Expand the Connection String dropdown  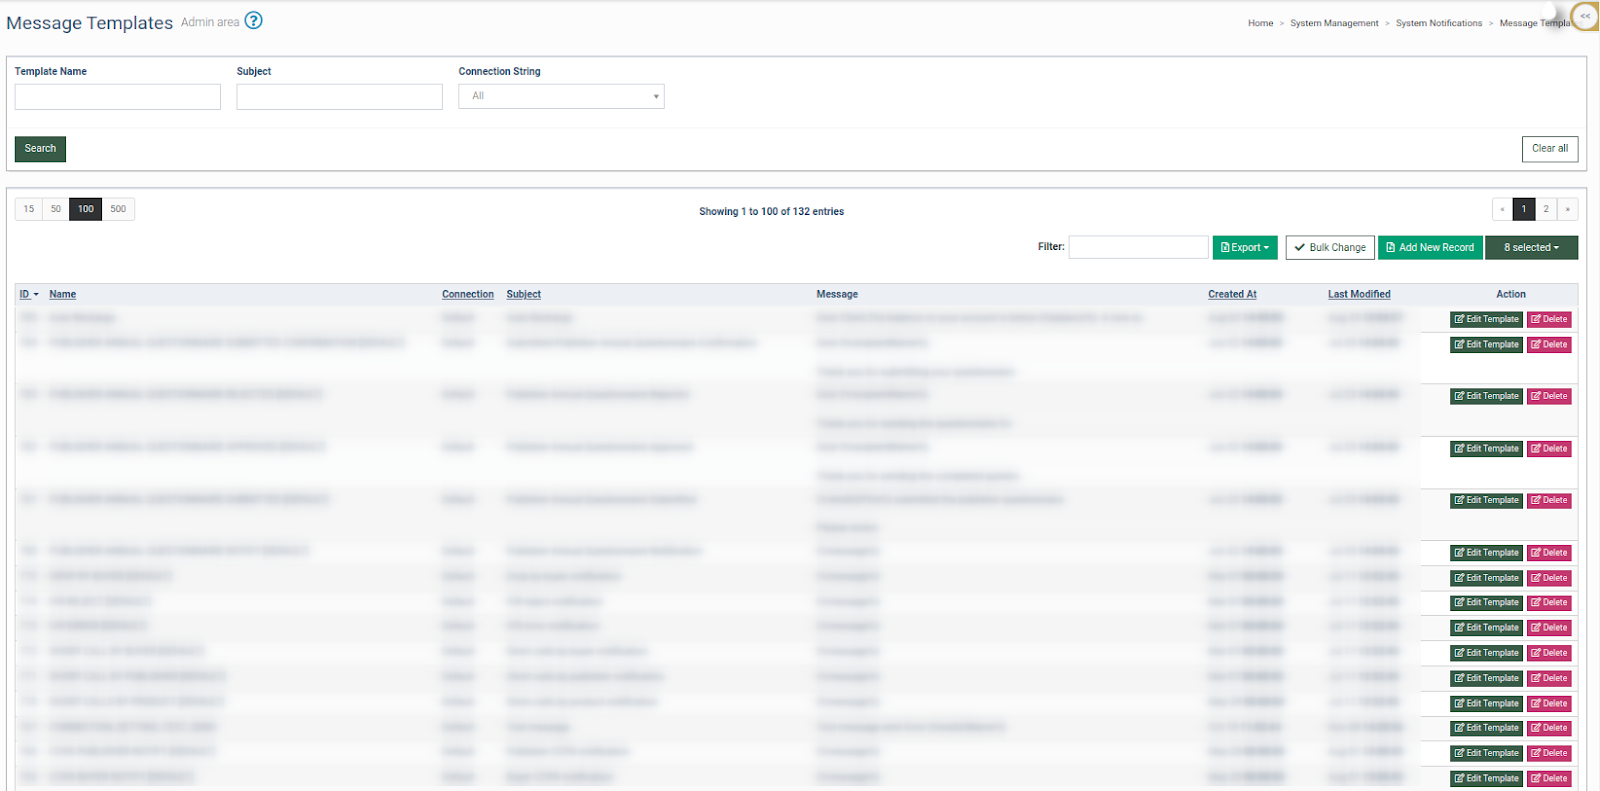pos(561,97)
